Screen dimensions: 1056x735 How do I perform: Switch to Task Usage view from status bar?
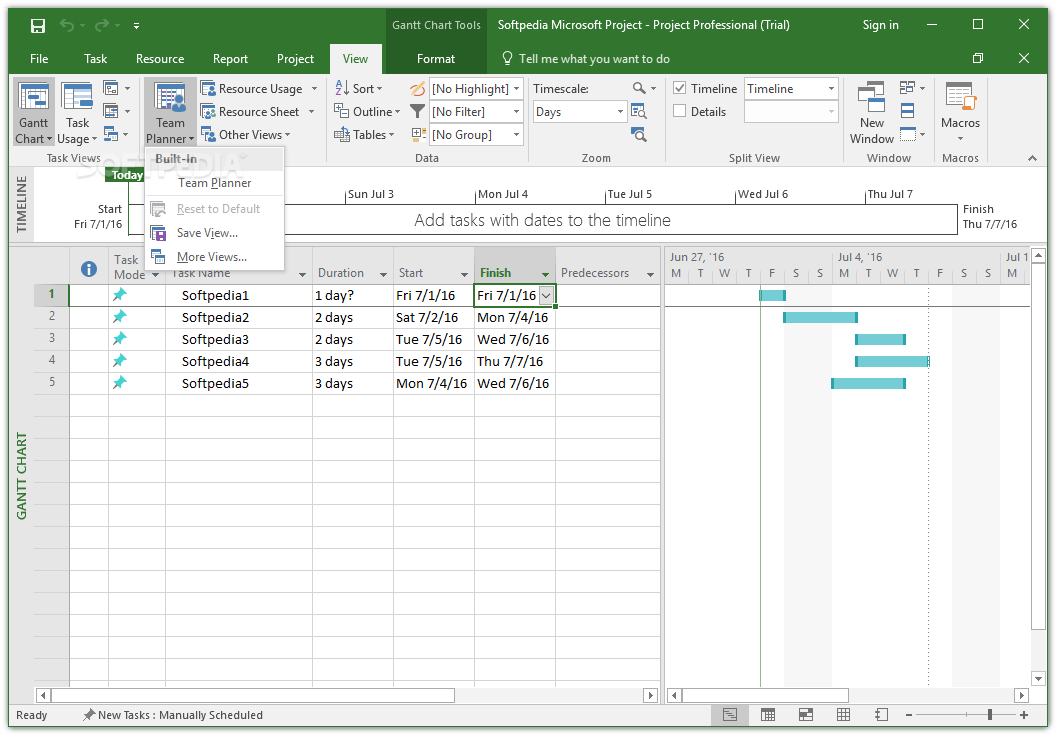point(768,715)
